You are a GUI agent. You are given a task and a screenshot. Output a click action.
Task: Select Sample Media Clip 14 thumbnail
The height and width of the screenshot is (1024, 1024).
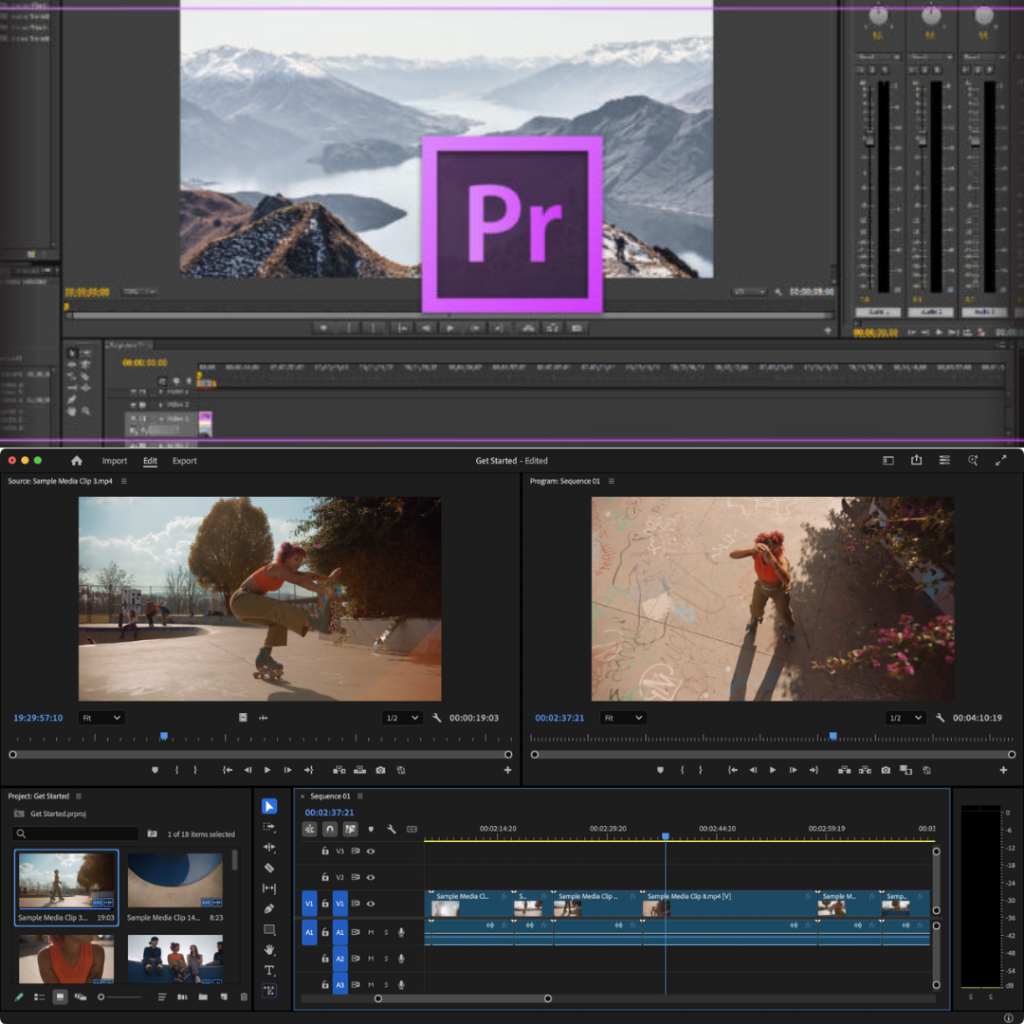[x=175, y=880]
